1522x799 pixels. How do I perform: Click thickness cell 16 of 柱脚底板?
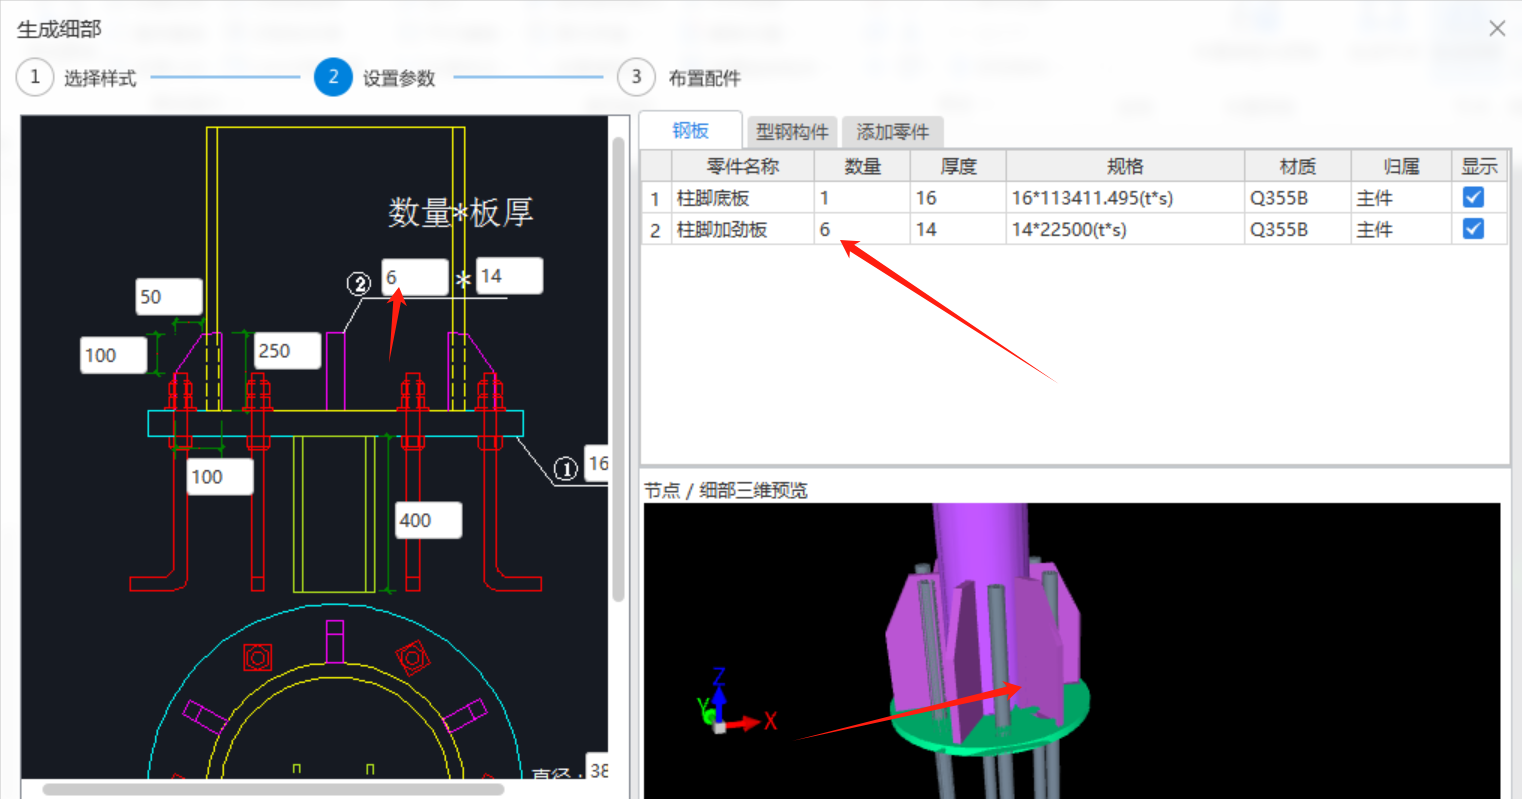click(x=958, y=198)
